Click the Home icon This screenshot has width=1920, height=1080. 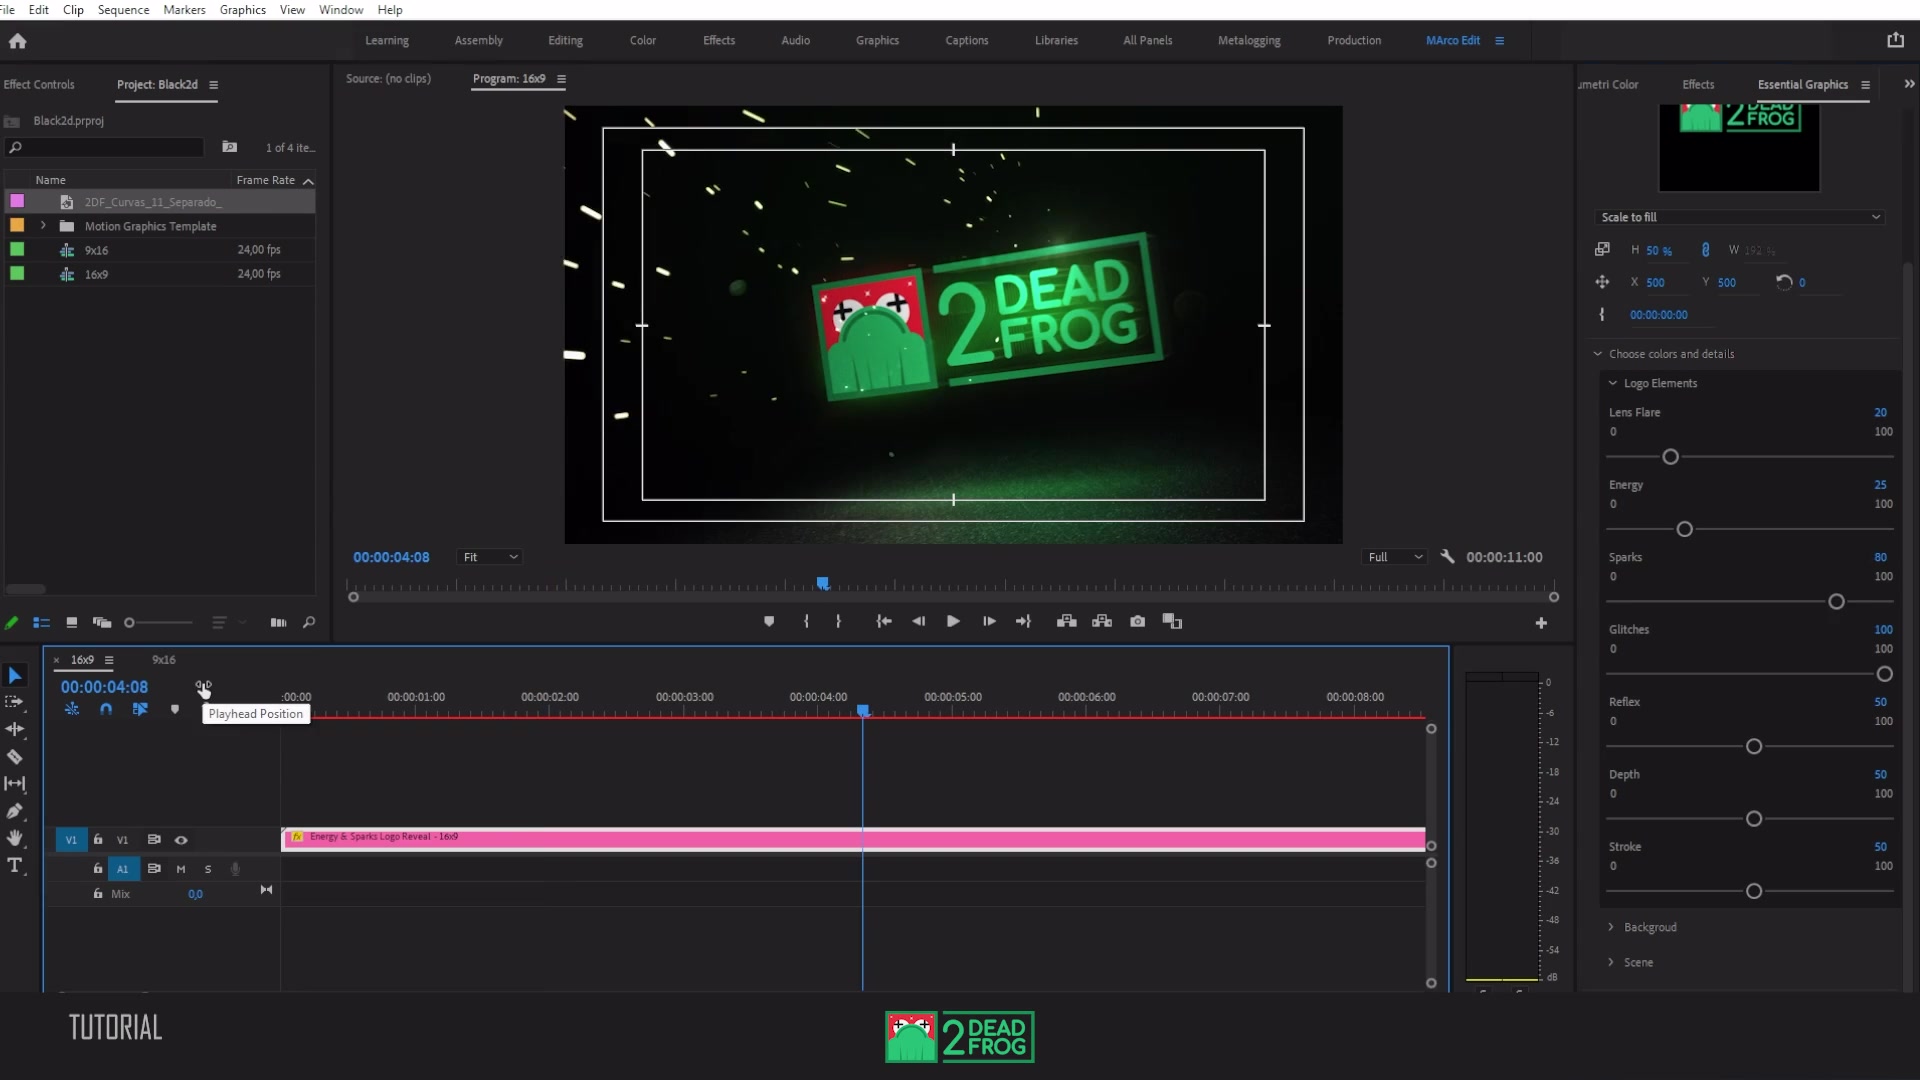tap(17, 41)
